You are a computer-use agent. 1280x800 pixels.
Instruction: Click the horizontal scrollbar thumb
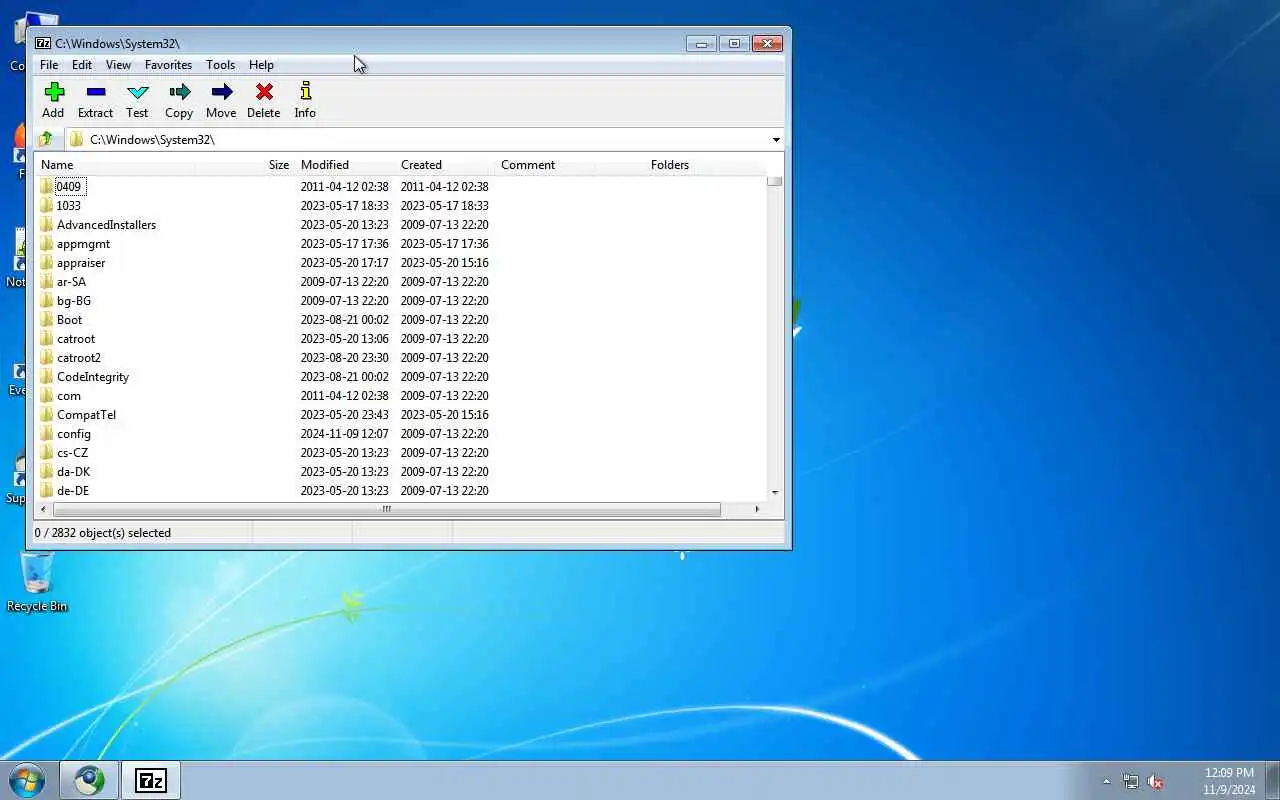[x=386, y=509]
